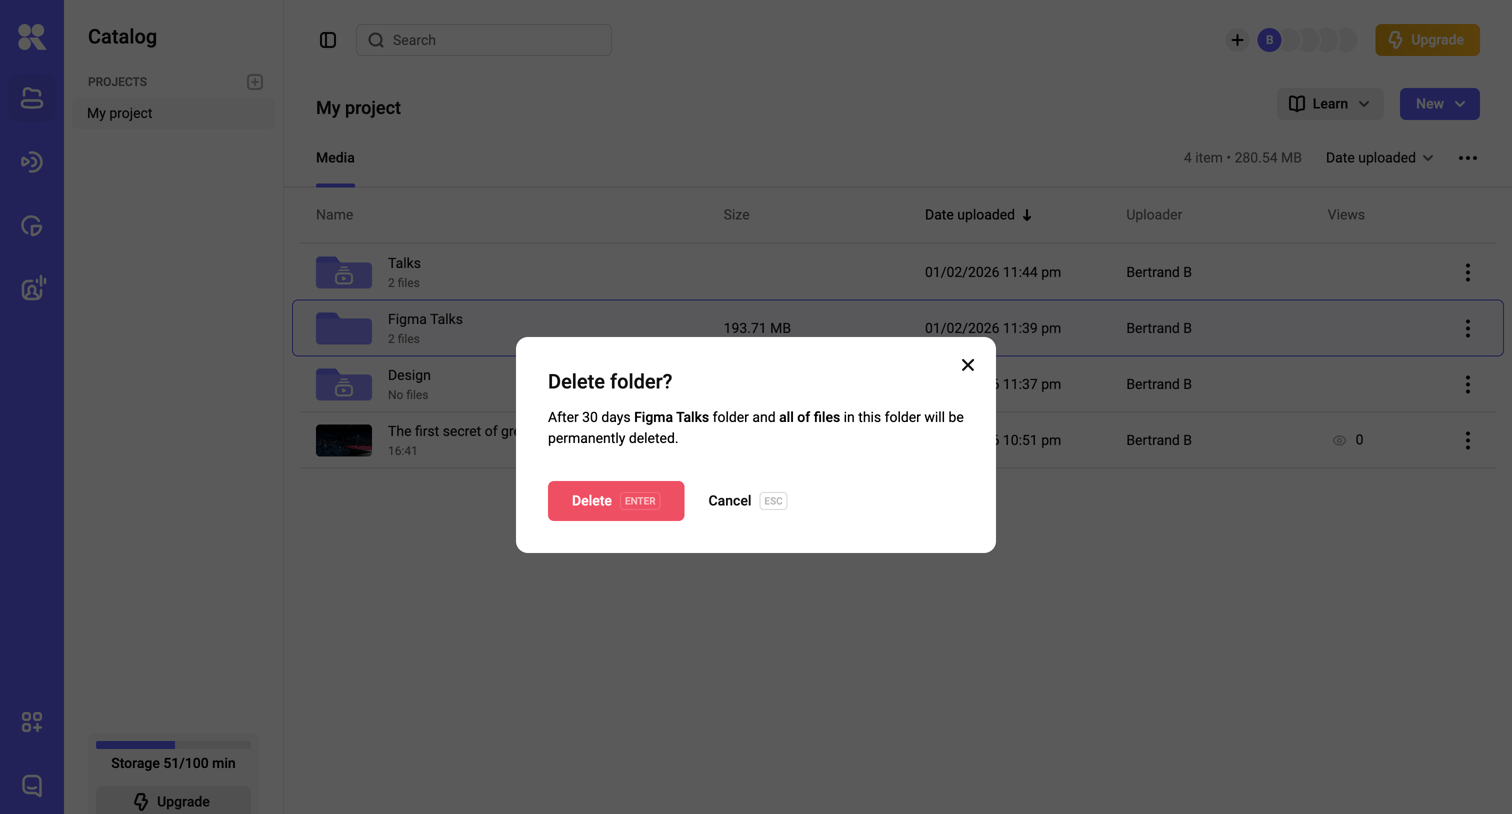The image size is (1512, 814).
Task: Open the video thumbnail in the list
Action: point(344,440)
